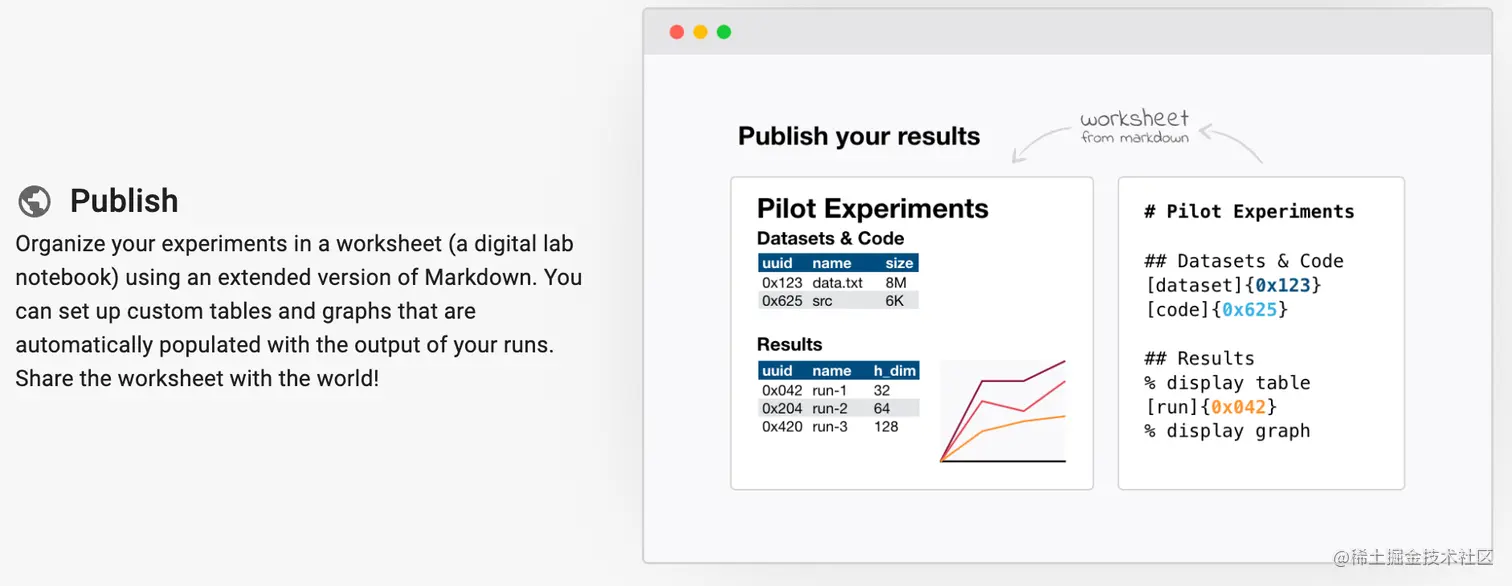Click the yellow minimize dot
The width and height of the screenshot is (1512, 586).
click(x=700, y=32)
